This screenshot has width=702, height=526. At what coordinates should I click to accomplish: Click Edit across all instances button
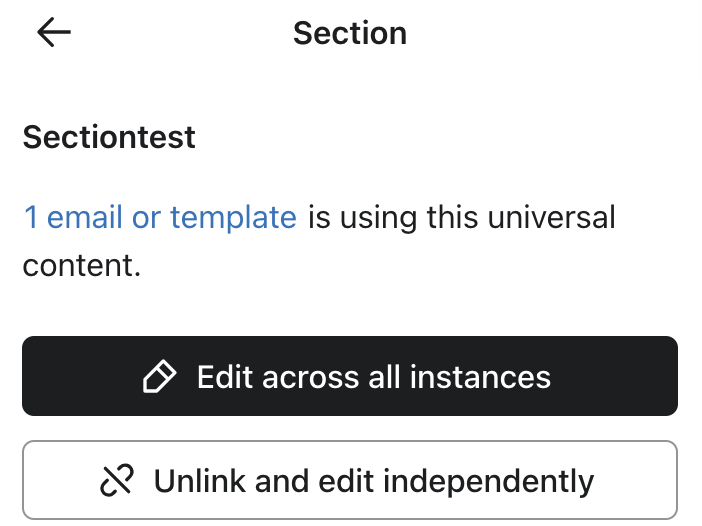pyautogui.click(x=350, y=376)
